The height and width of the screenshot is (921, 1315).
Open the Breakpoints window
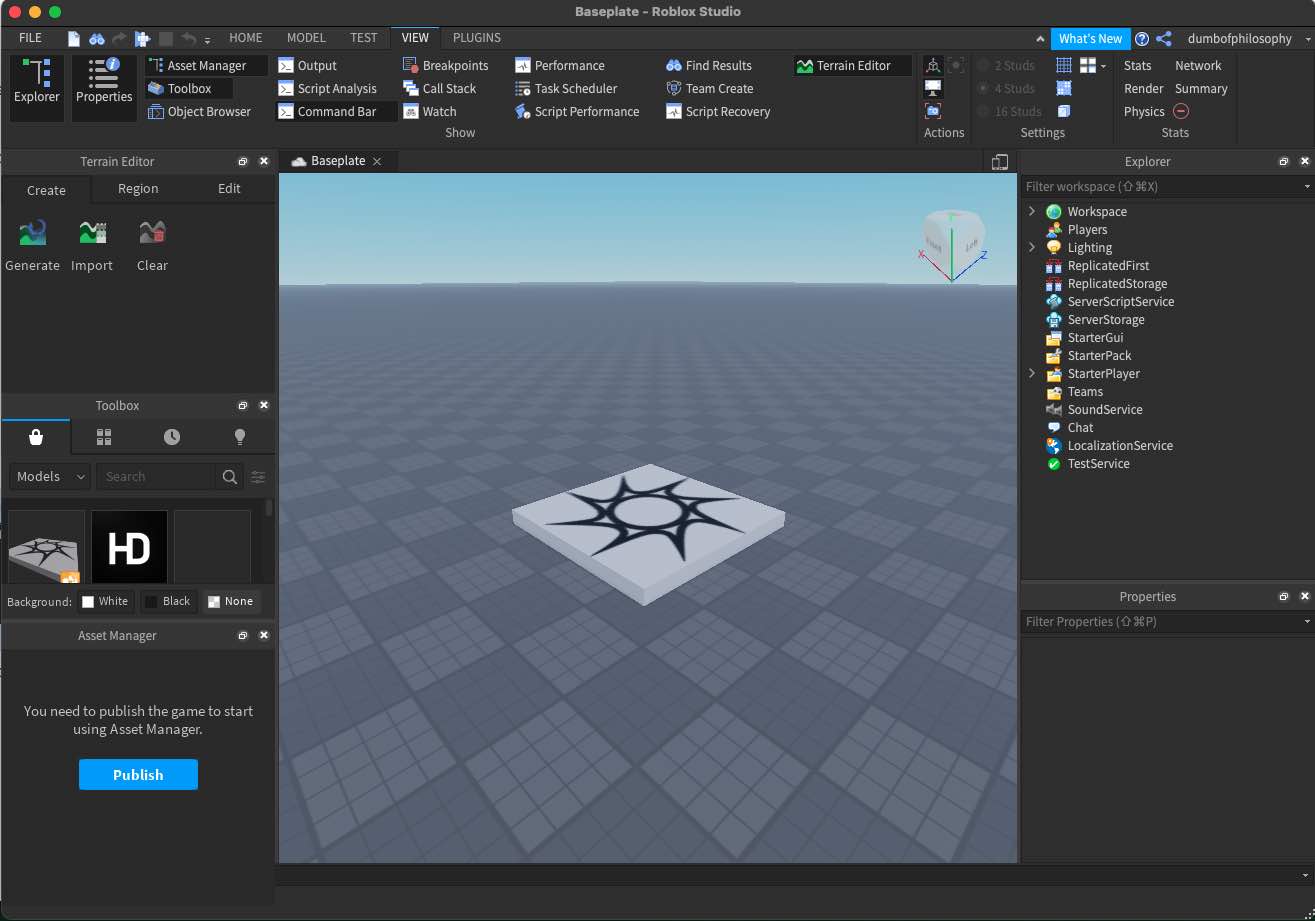click(x=445, y=65)
